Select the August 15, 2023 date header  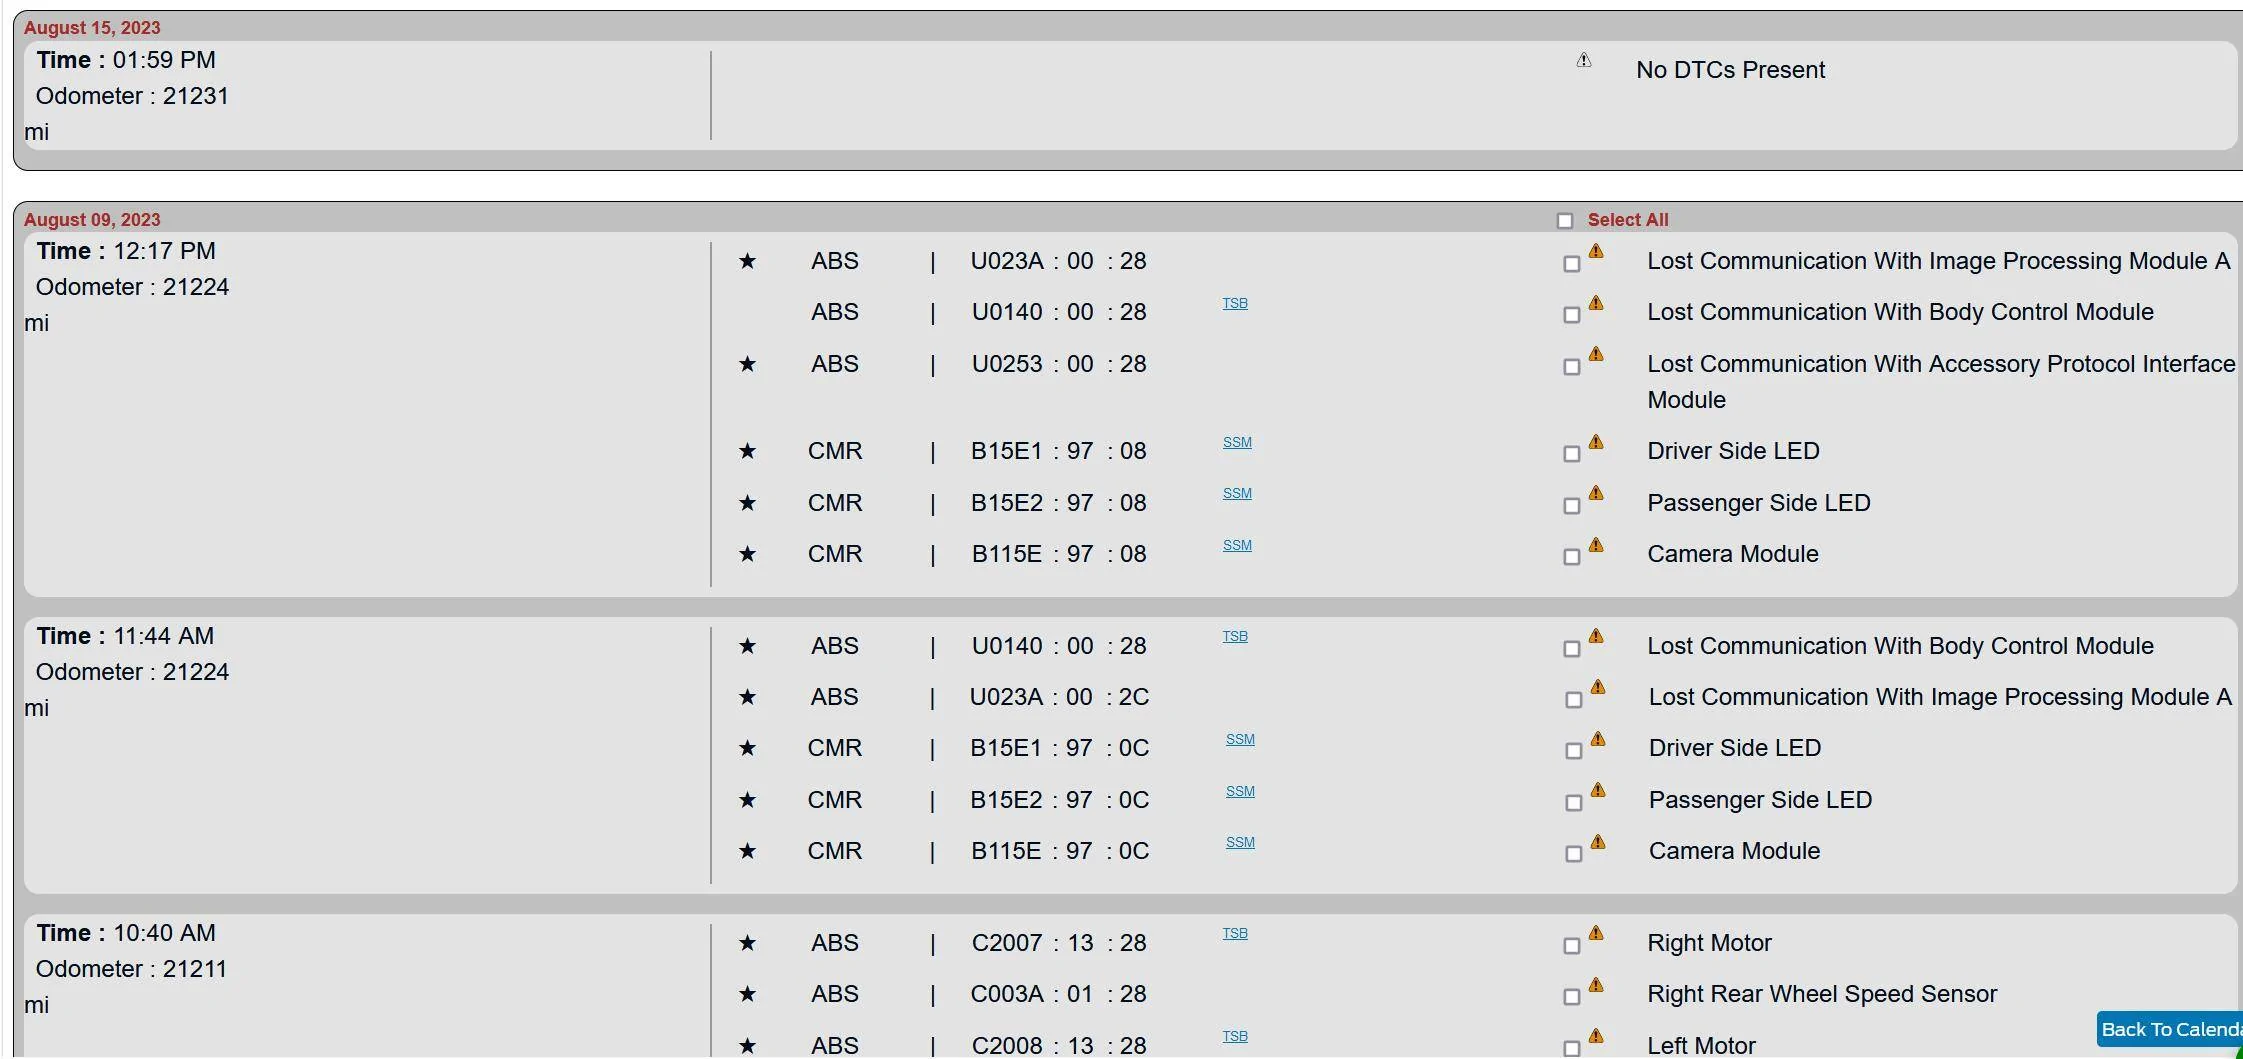tap(92, 28)
